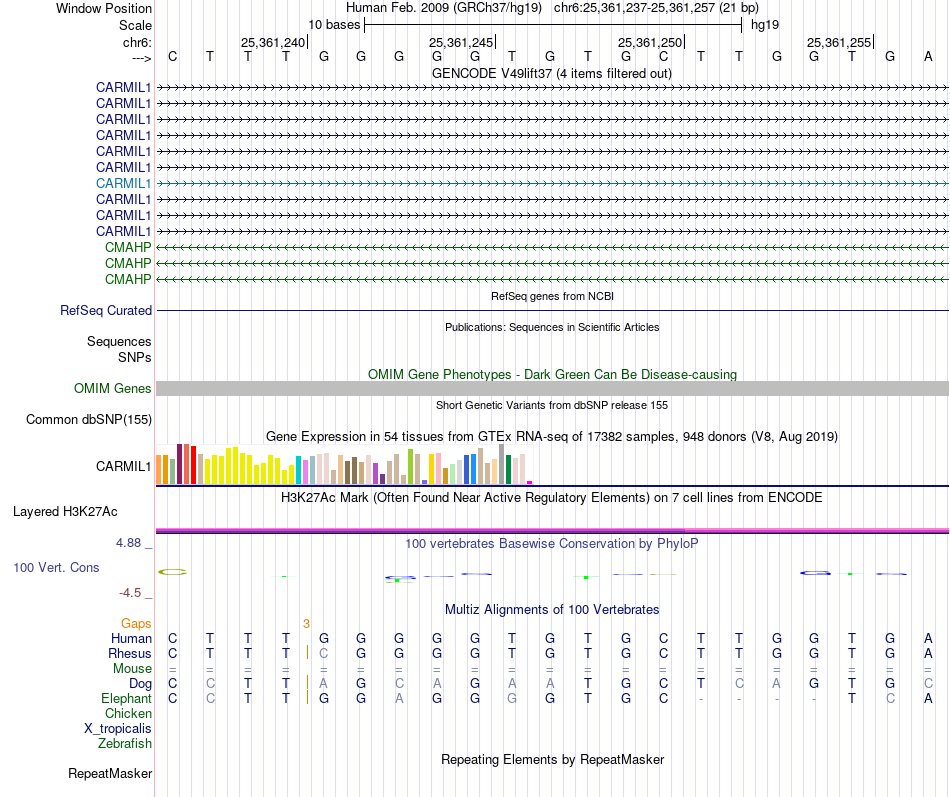
Task: Open Short Genetic Variants from dbSNP title
Action: [552, 405]
